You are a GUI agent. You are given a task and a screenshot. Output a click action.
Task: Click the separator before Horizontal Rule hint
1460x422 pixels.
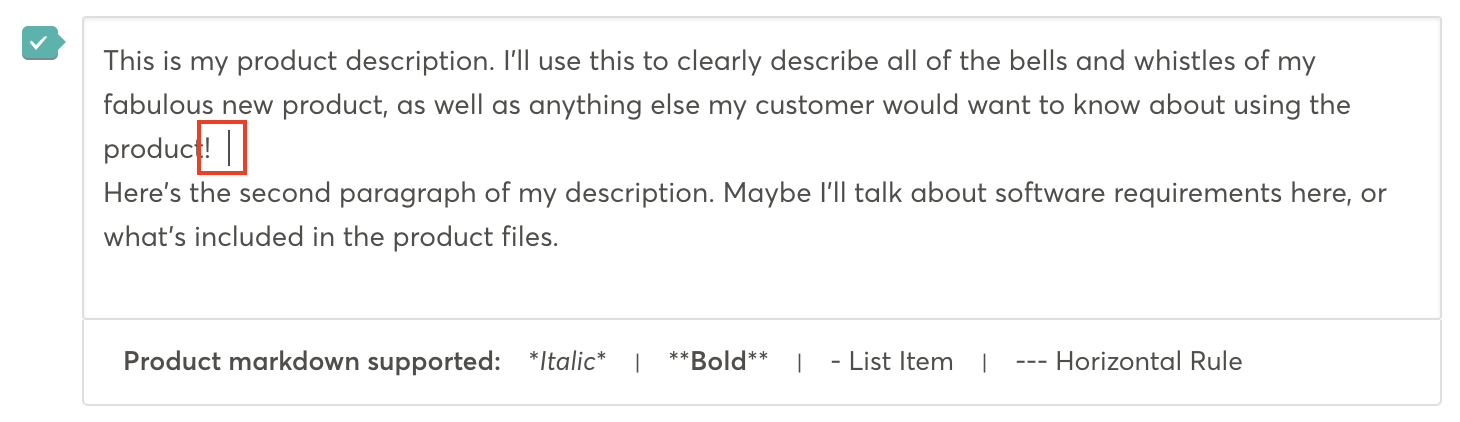[984, 362]
